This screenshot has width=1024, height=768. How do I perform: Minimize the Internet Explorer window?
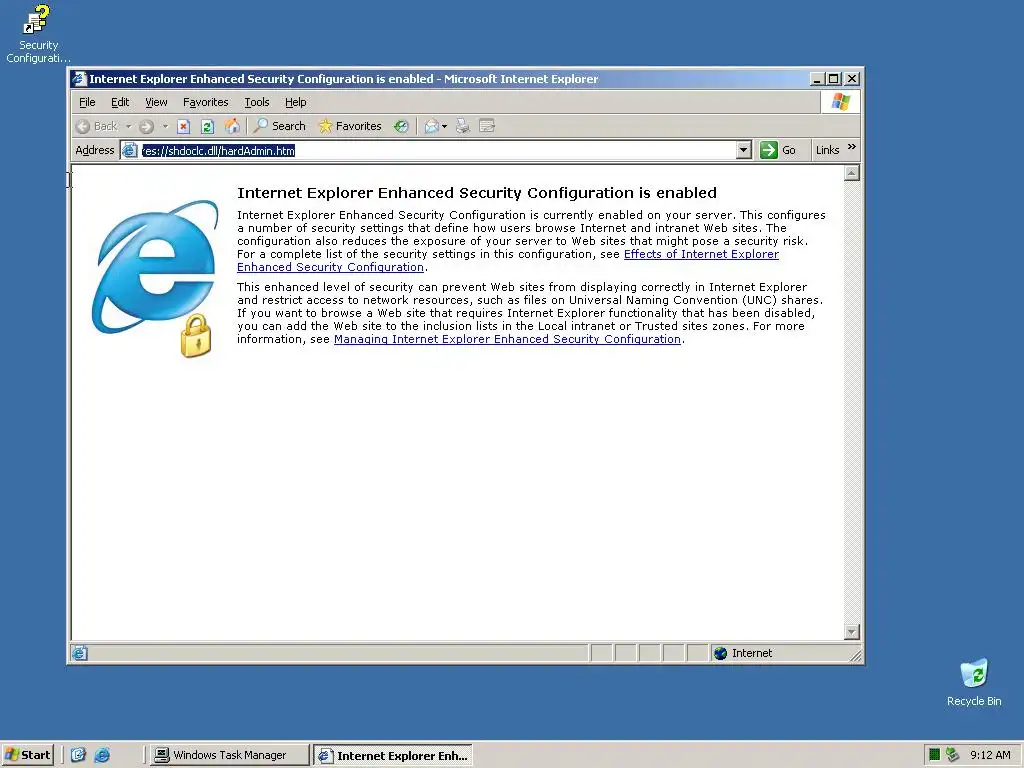click(x=816, y=79)
